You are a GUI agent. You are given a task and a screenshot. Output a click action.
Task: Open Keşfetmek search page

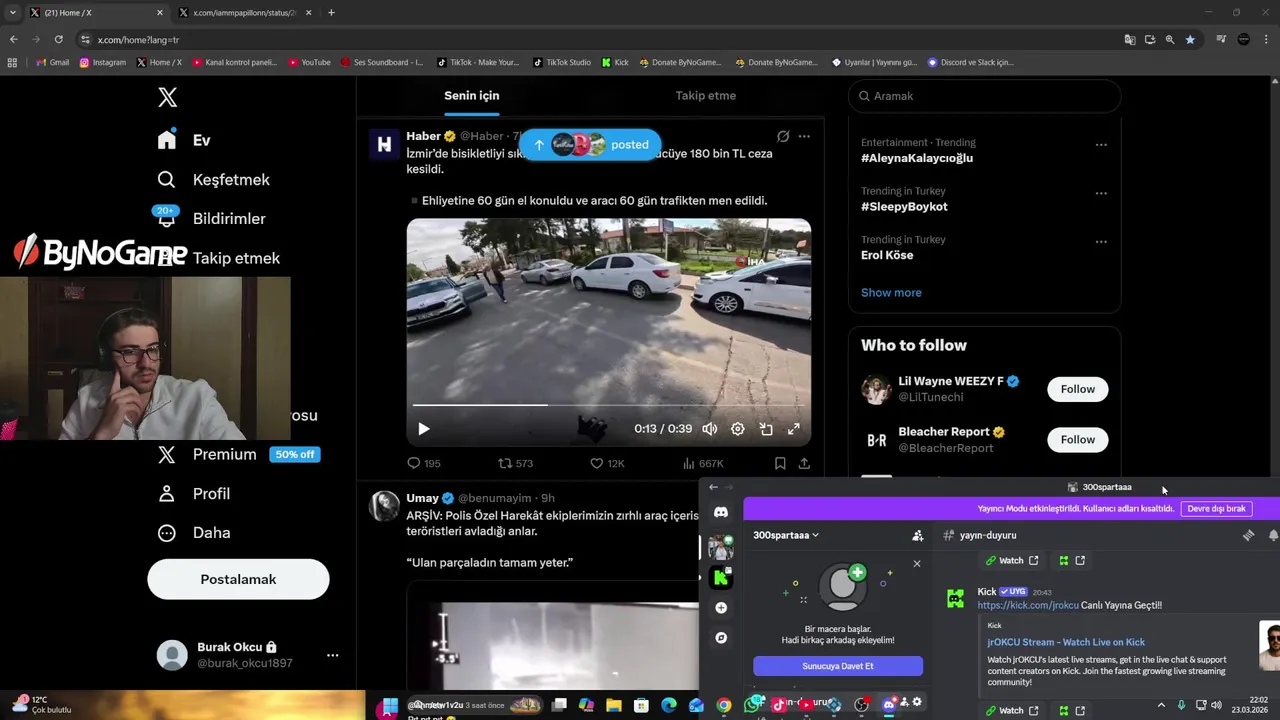(214, 179)
